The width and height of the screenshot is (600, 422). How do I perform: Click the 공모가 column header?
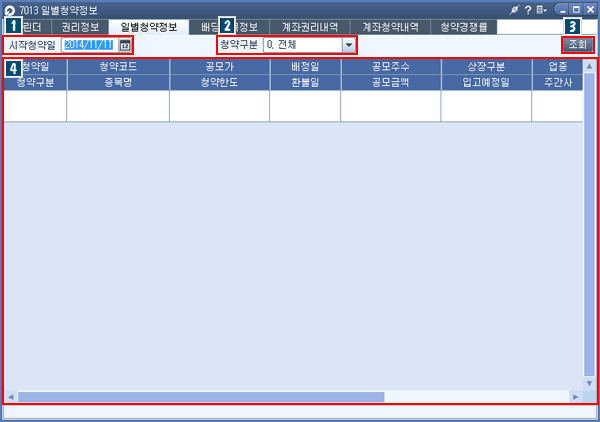tap(219, 67)
